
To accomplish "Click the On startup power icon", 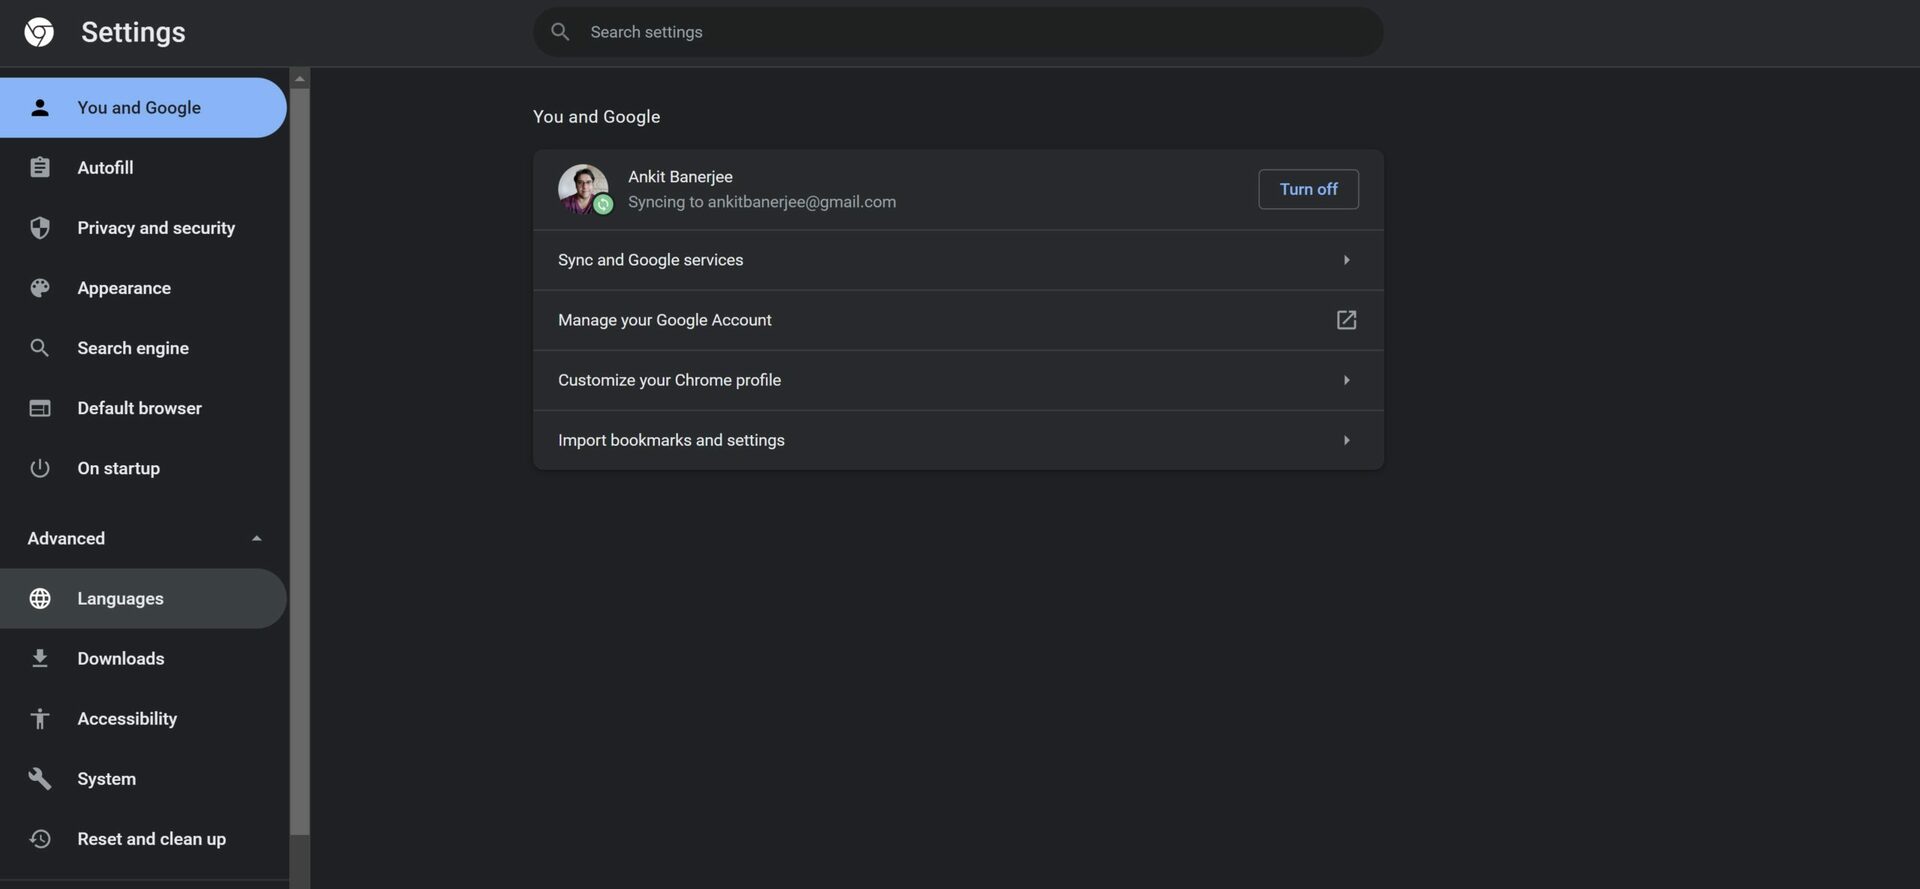I will coord(40,468).
